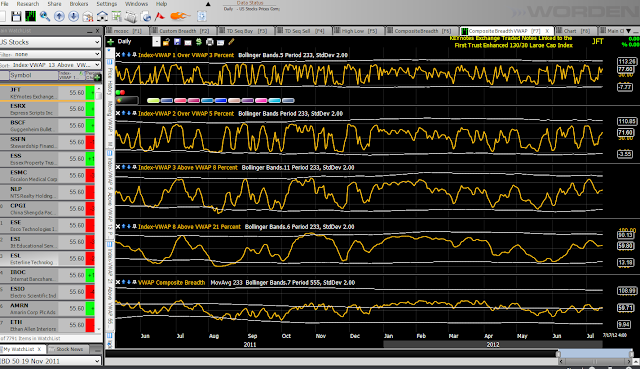Viewport: 640px width, 369px height.
Task: Click the orange fireball icon in toolbar
Action: point(179,16)
